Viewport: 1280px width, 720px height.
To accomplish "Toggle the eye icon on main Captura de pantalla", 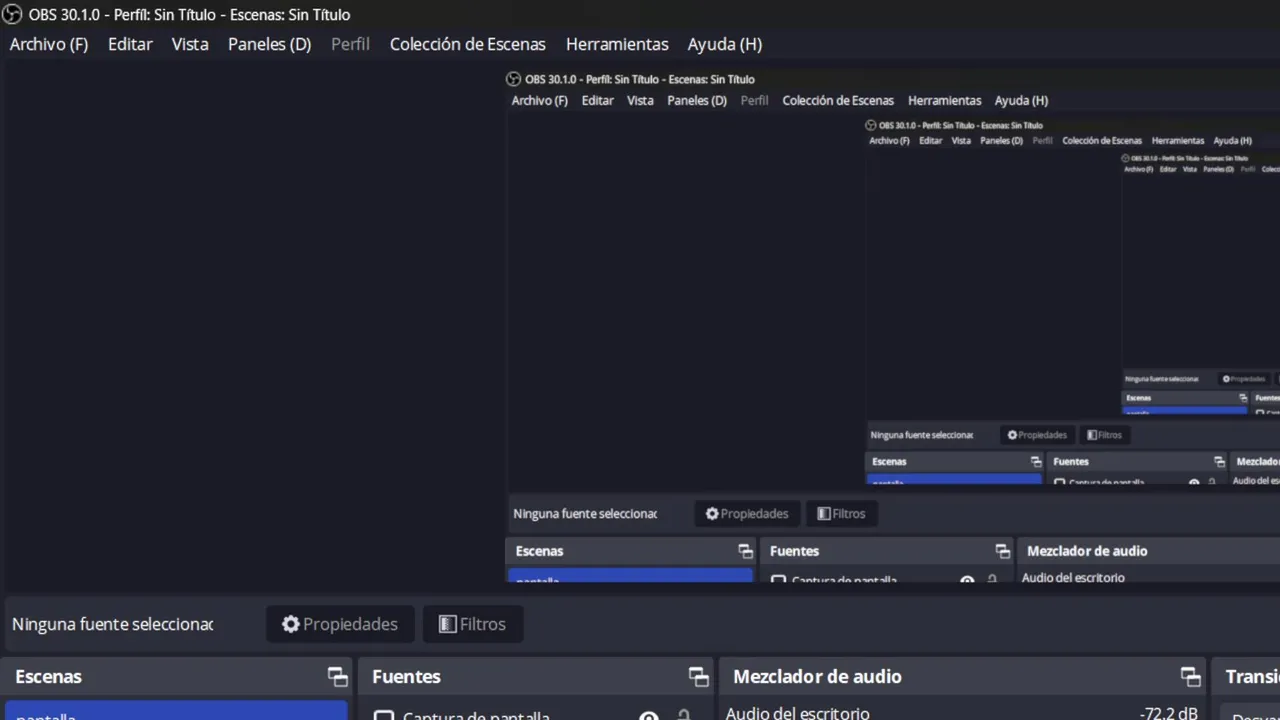I will (649, 716).
